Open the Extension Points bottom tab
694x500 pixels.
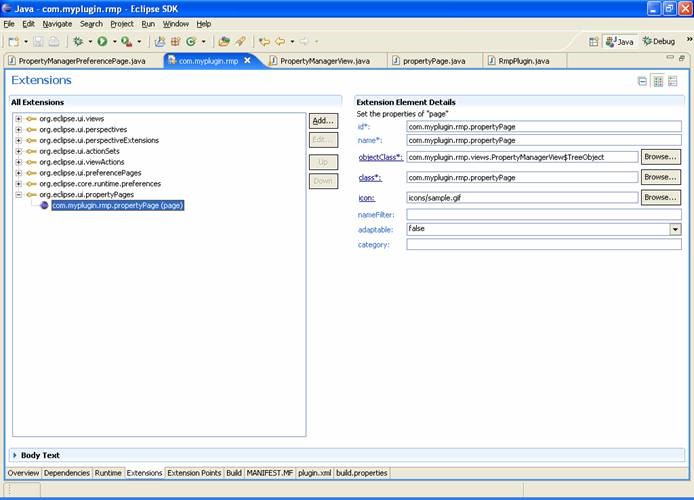click(194, 473)
